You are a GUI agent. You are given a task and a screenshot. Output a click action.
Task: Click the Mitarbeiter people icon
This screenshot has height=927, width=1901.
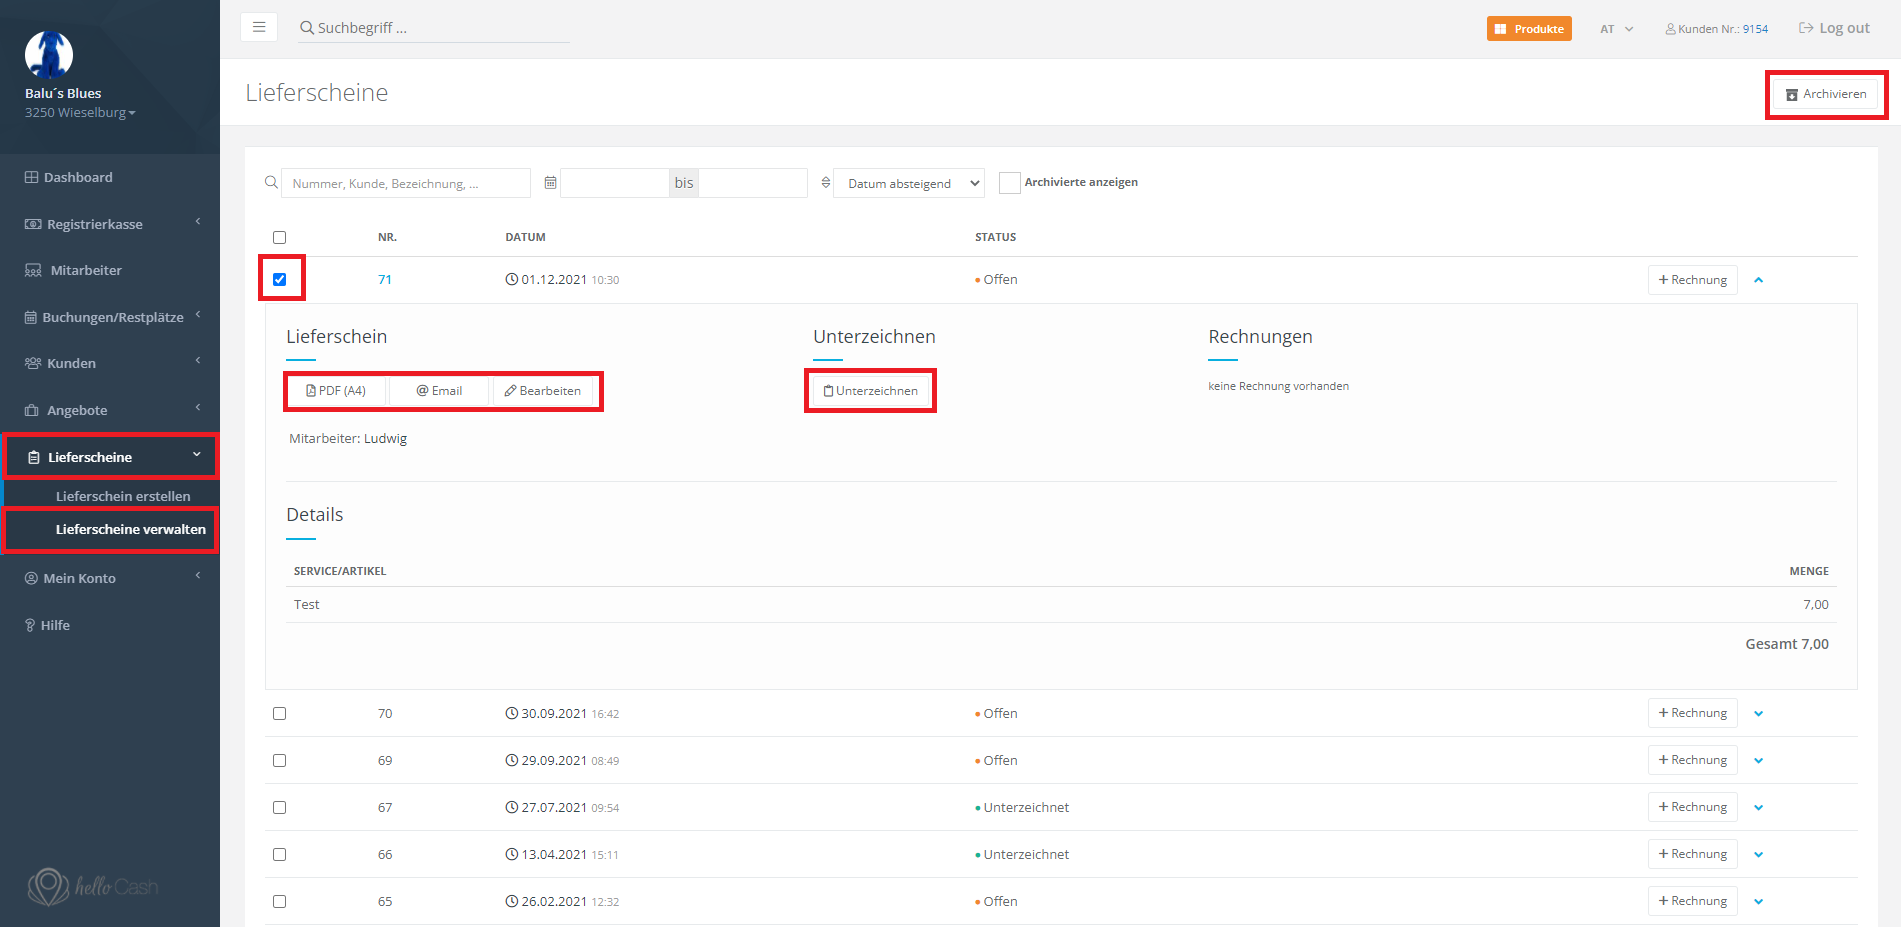pos(34,271)
